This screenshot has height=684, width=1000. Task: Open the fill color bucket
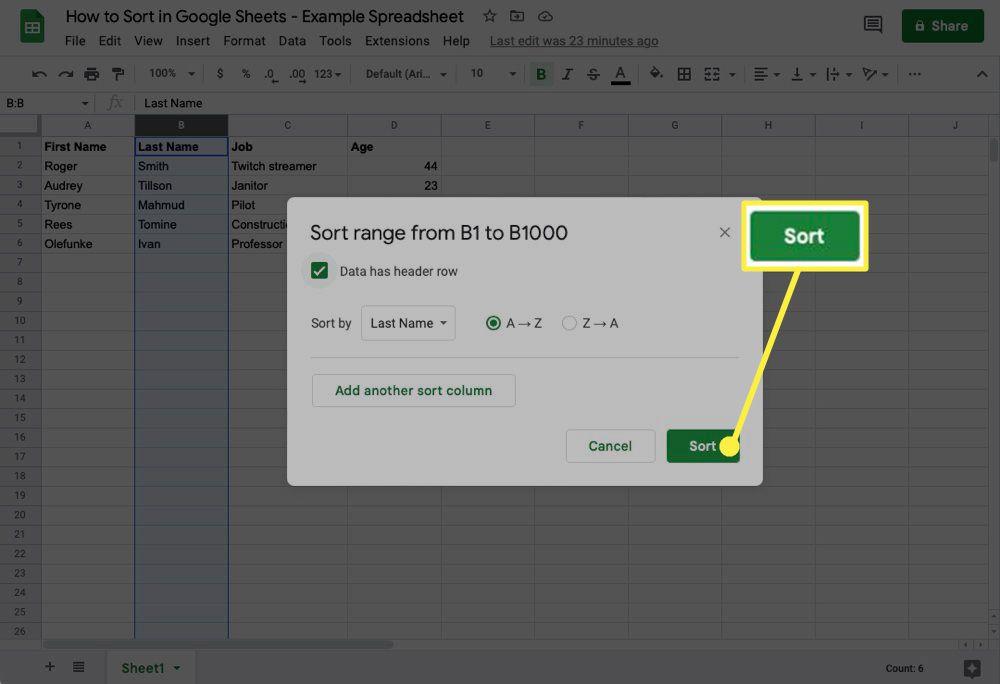point(656,73)
